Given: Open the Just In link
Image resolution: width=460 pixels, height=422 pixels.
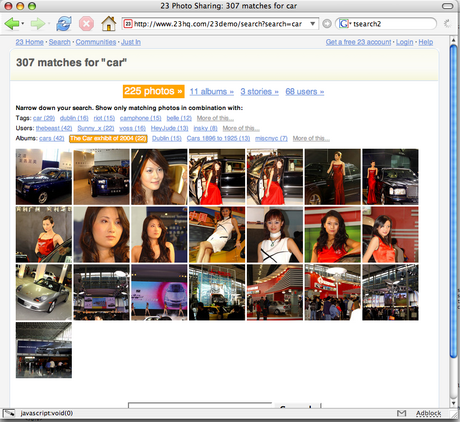Looking at the screenshot, I should [131, 42].
